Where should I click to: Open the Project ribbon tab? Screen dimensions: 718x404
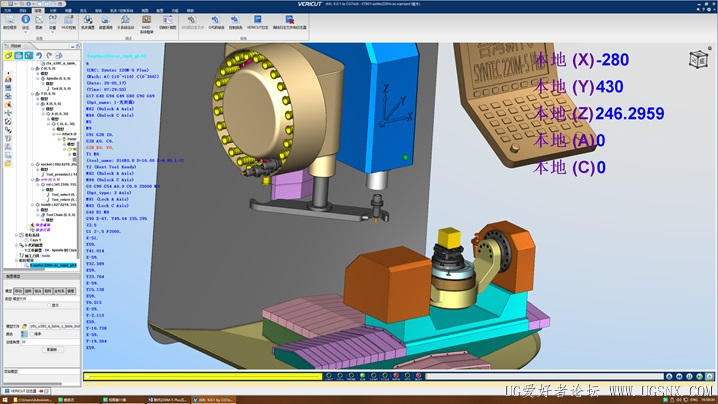(22, 10)
